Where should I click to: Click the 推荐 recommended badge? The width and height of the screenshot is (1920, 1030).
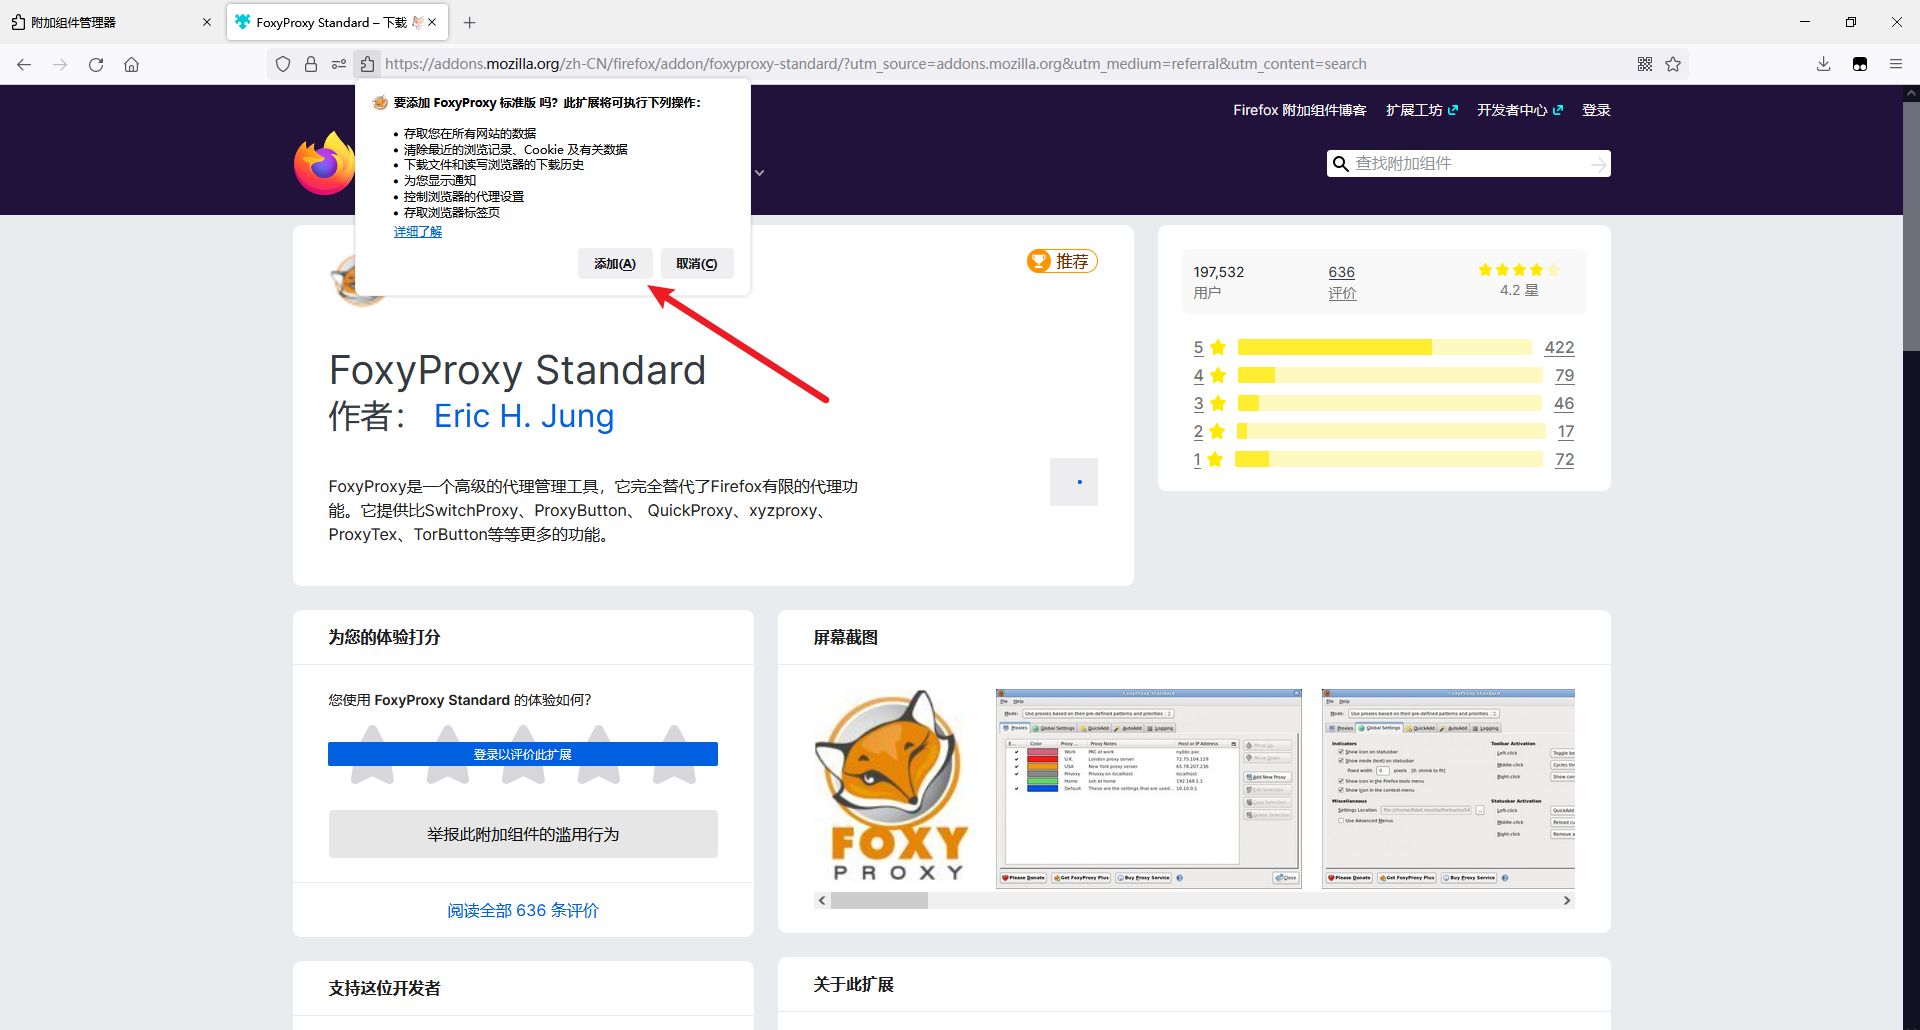(x=1062, y=261)
